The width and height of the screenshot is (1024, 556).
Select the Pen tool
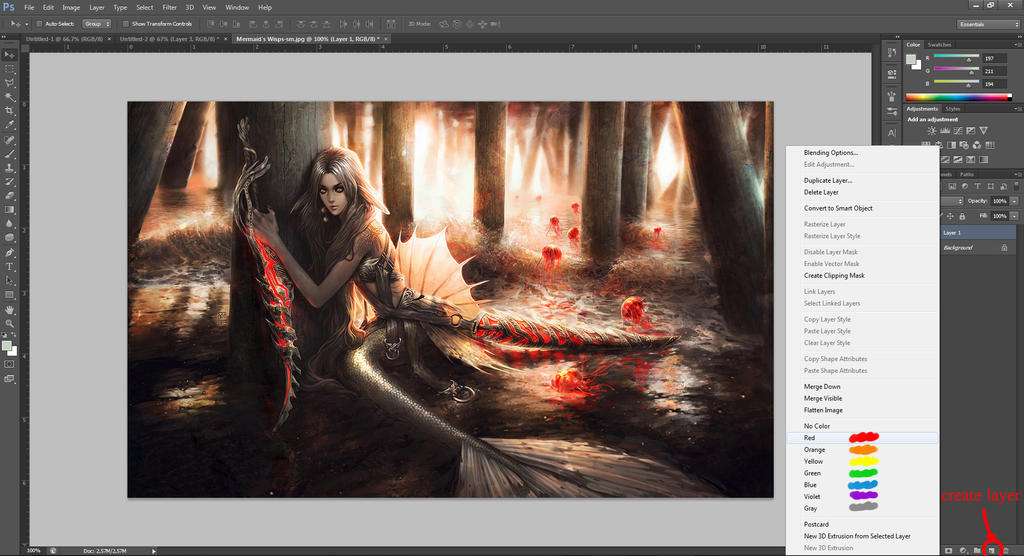tap(9, 253)
